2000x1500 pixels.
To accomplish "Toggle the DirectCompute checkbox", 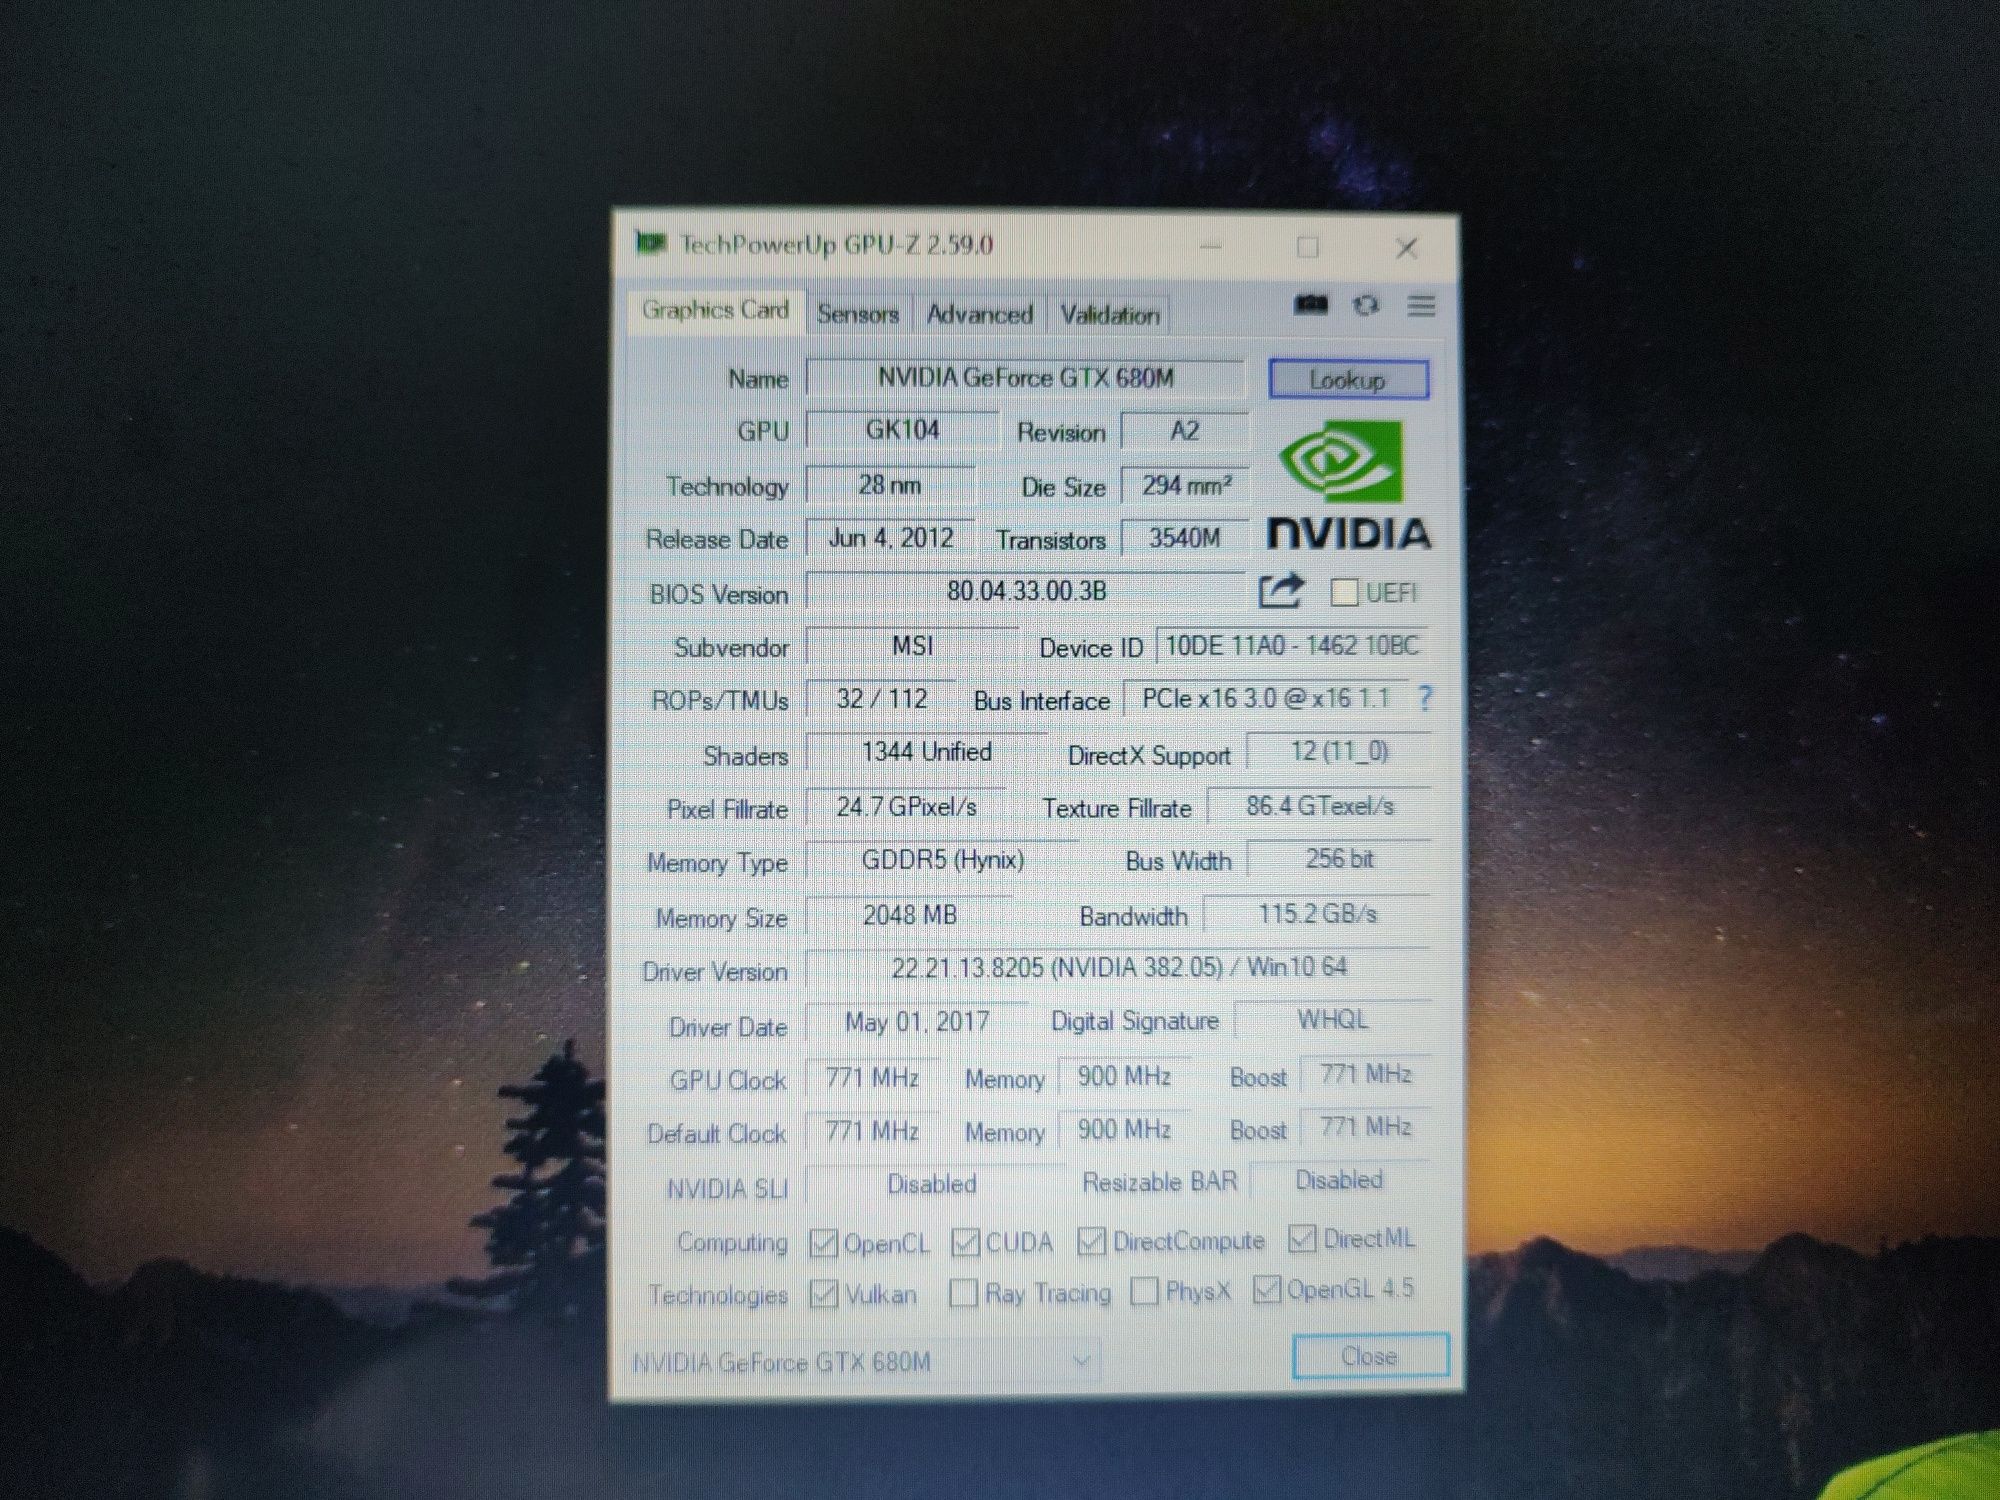I will point(1091,1241).
